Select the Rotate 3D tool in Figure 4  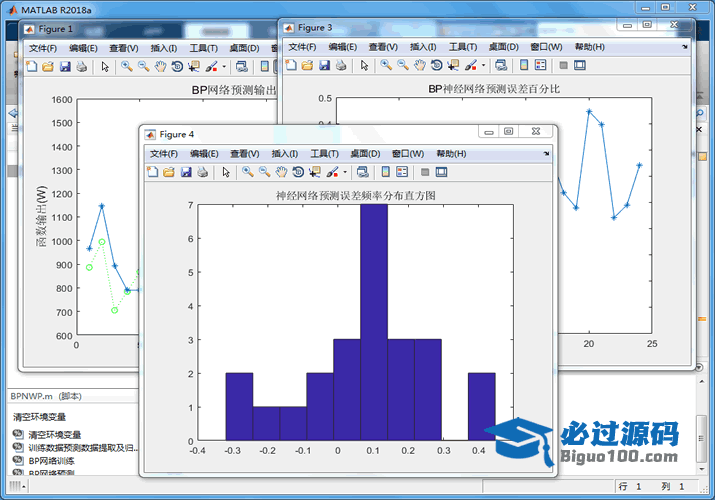[x=298, y=172]
